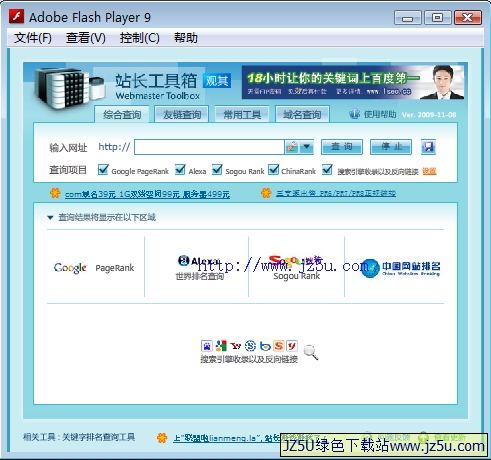Click the Adobe Flash Player title bar icon
The width and height of the screenshot is (491, 460).
(x=16, y=16)
